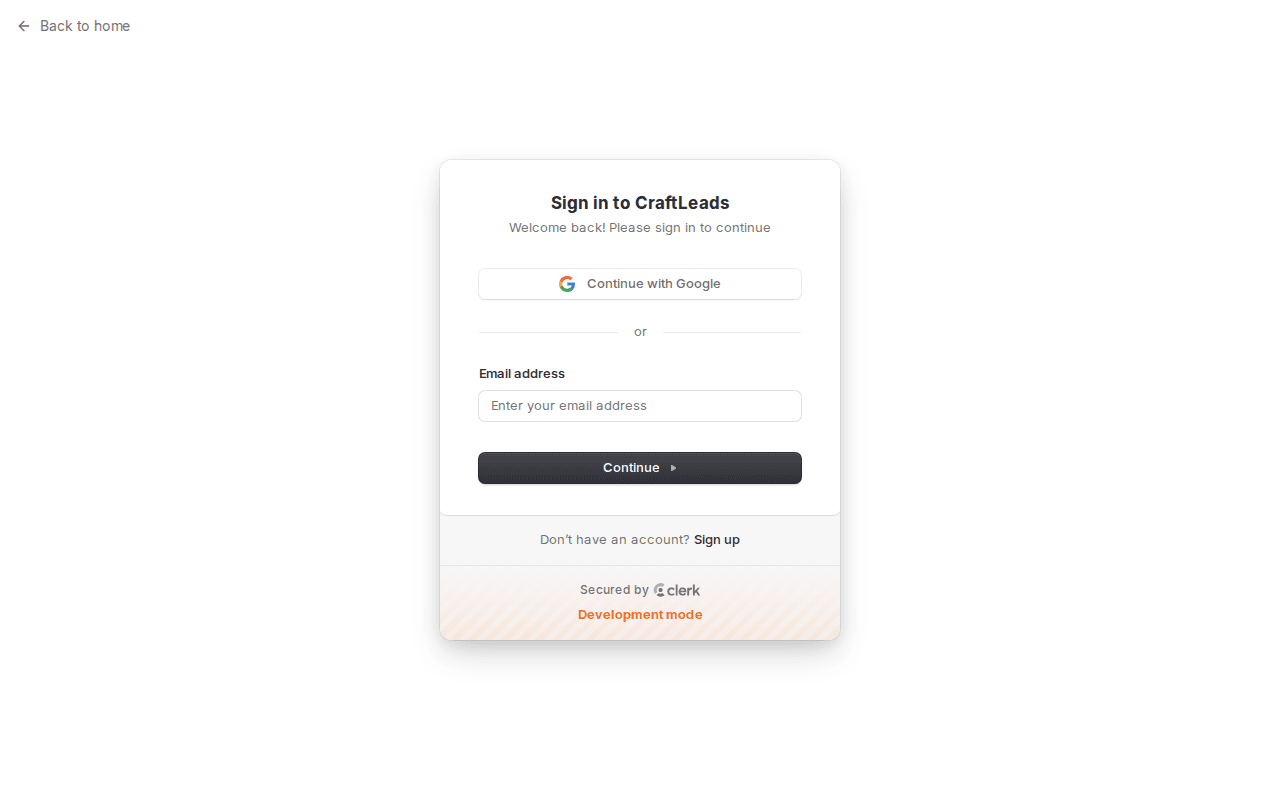The width and height of the screenshot is (1280, 800).
Task: Click the Sign in to CraftLeads heading
Action: [640, 203]
